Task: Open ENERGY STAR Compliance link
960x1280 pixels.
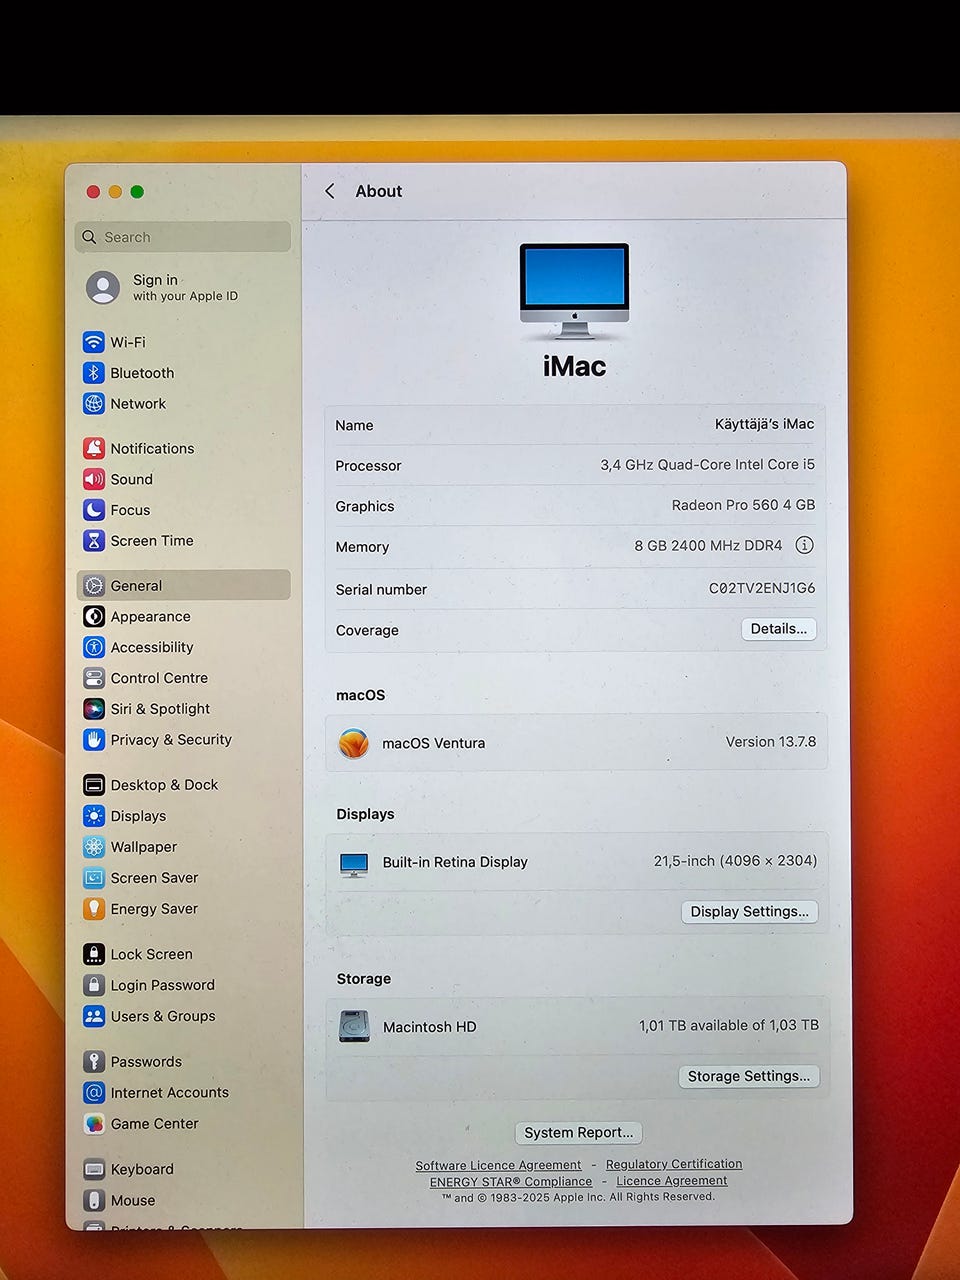Action: 511,1182
